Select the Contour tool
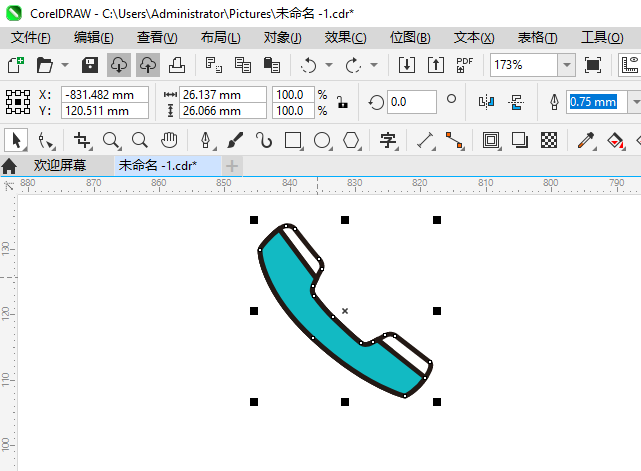 click(x=491, y=141)
